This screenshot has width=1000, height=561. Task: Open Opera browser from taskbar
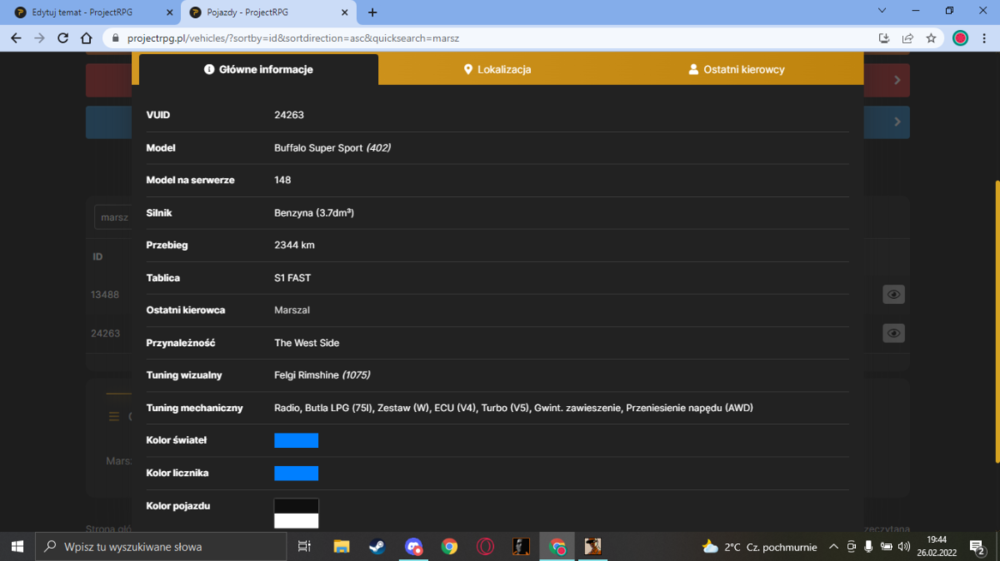tap(485, 546)
